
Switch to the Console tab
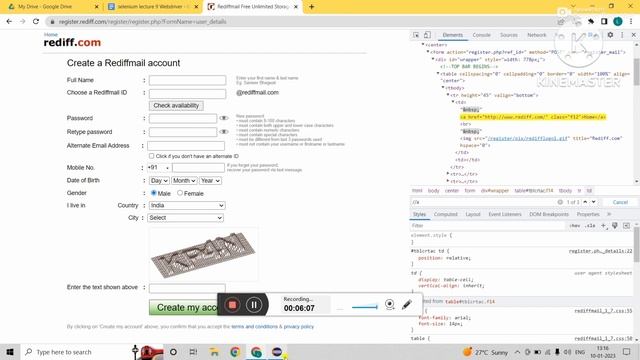coord(482,35)
